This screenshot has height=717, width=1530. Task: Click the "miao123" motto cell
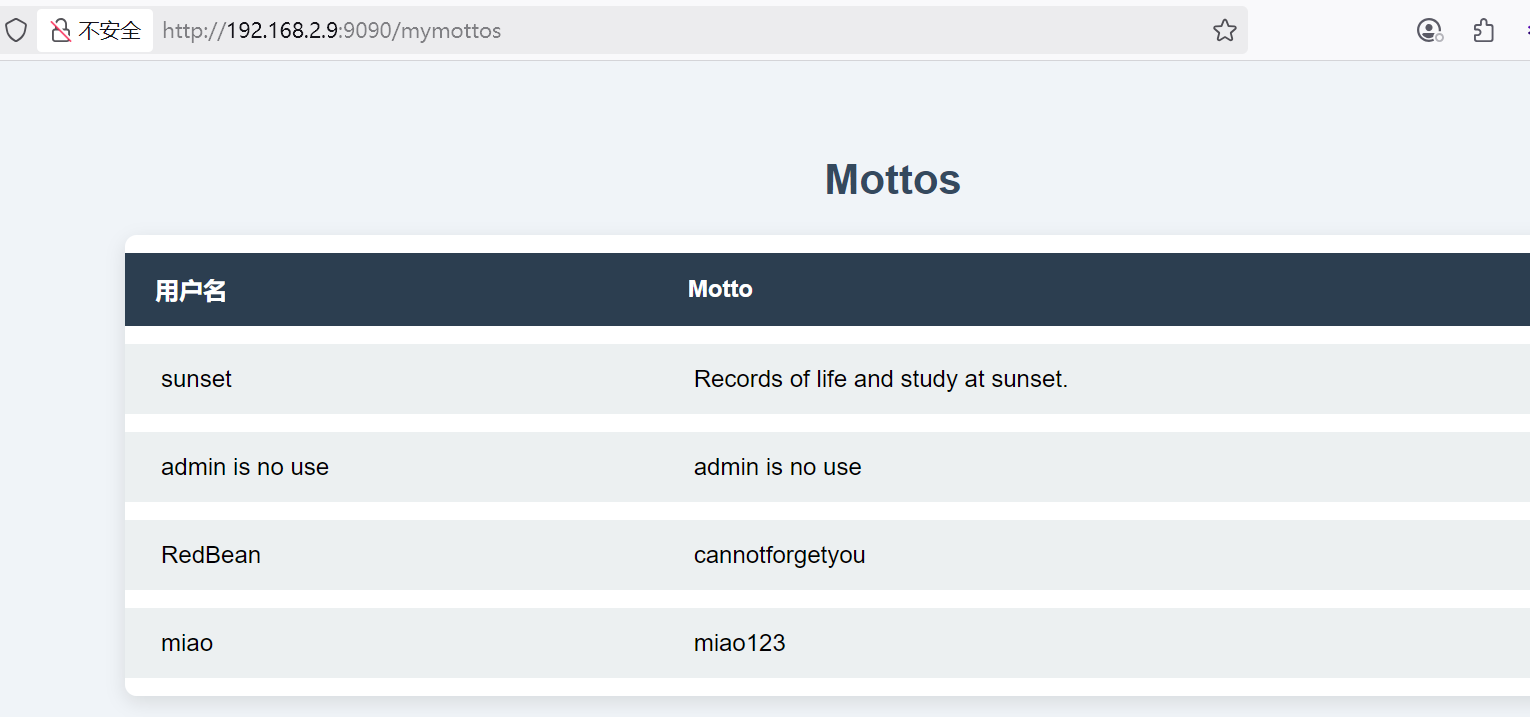[x=739, y=643]
